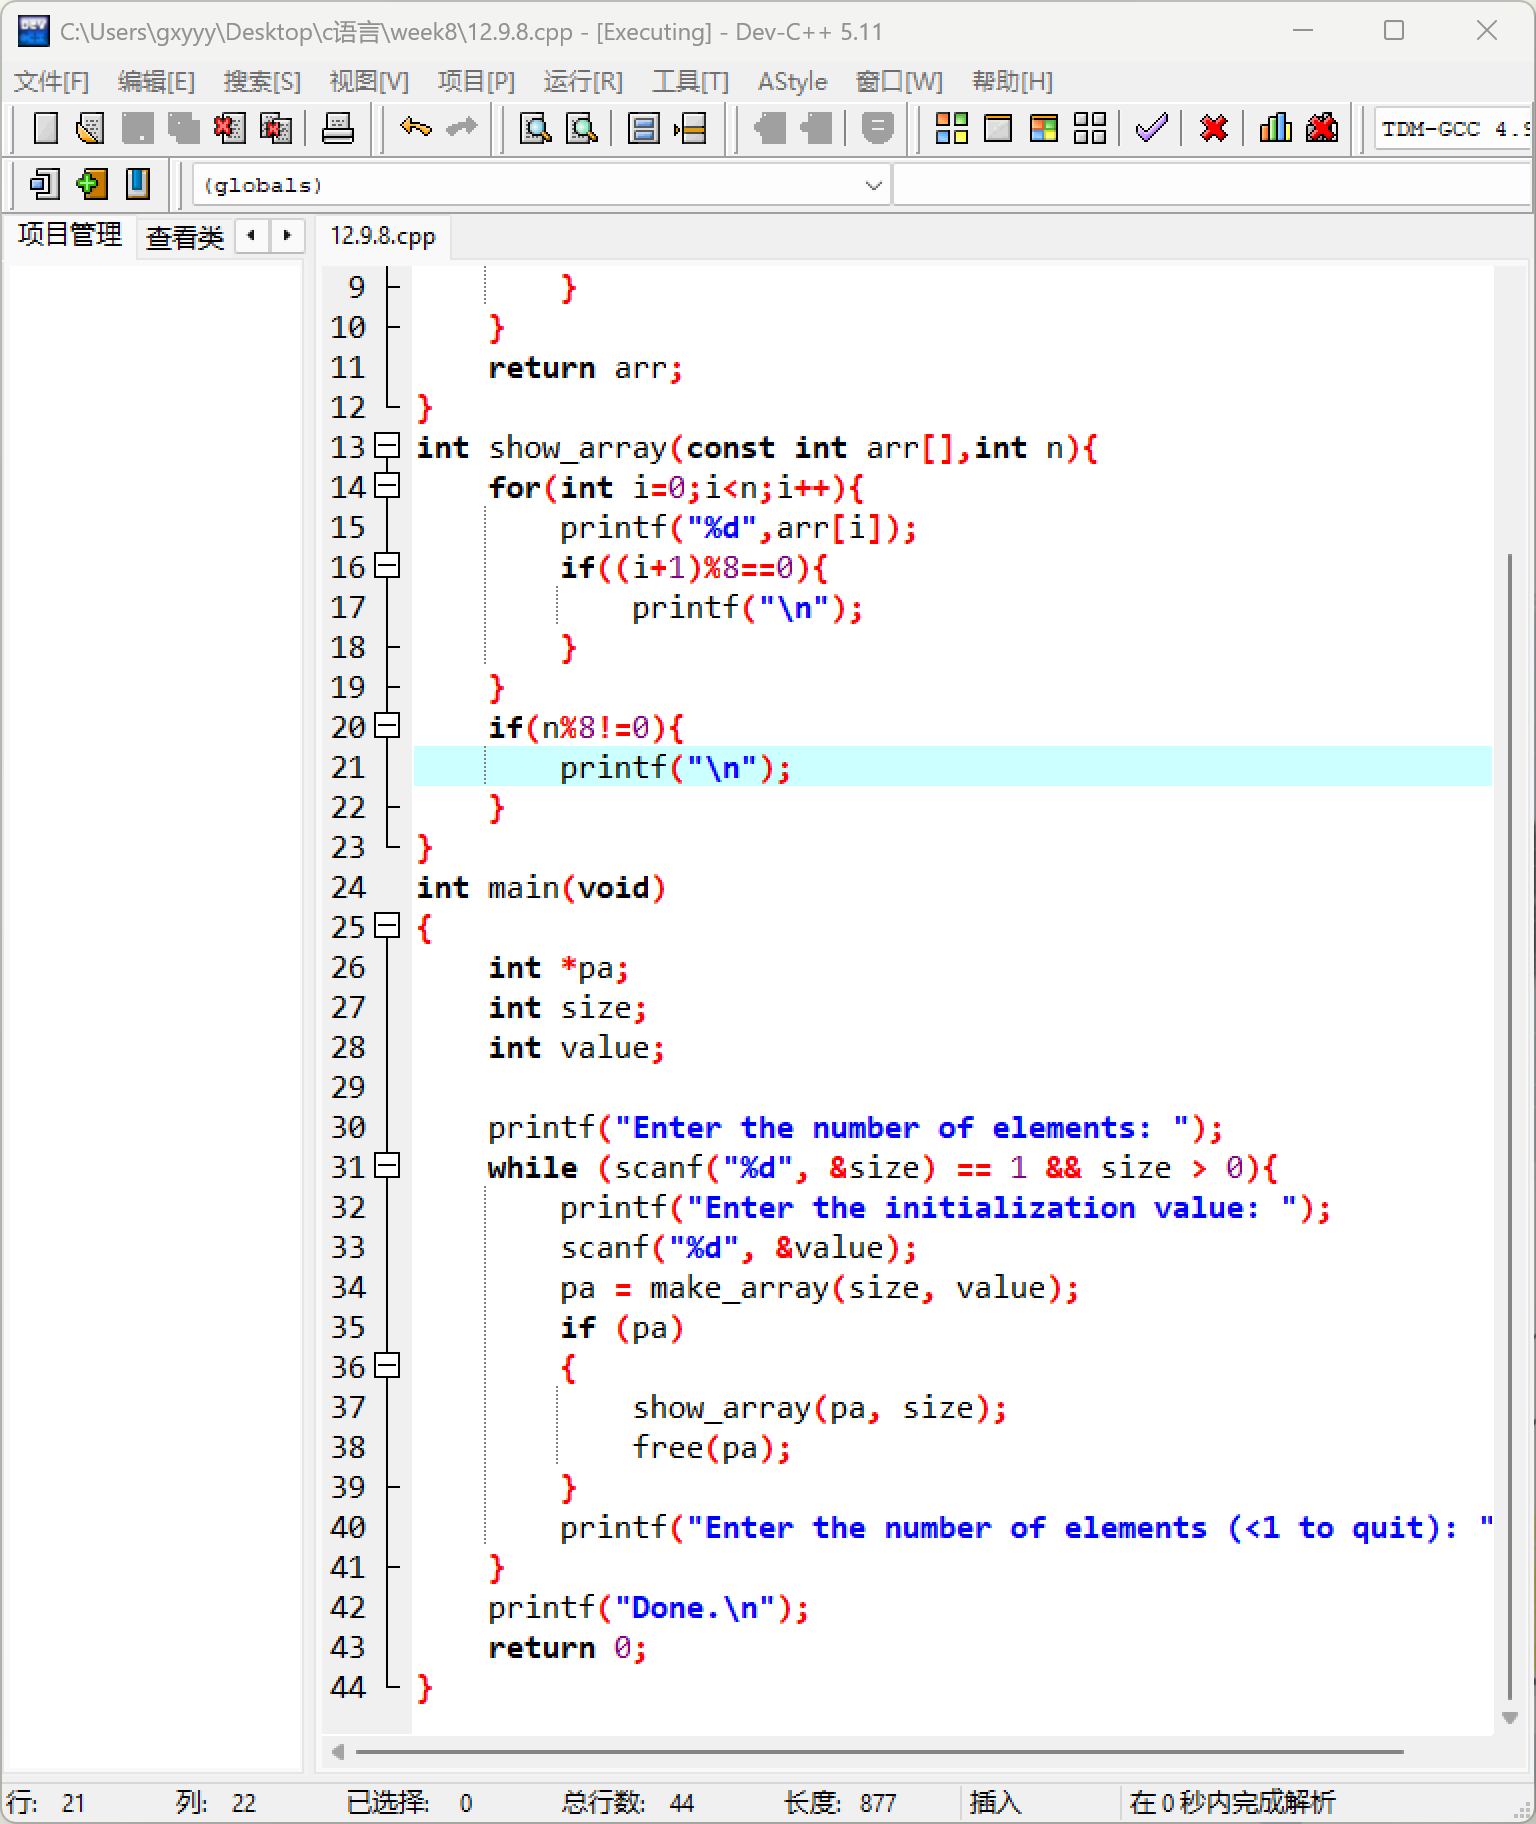Open the 文件[F] menu

pyautogui.click(x=52, y=81)
